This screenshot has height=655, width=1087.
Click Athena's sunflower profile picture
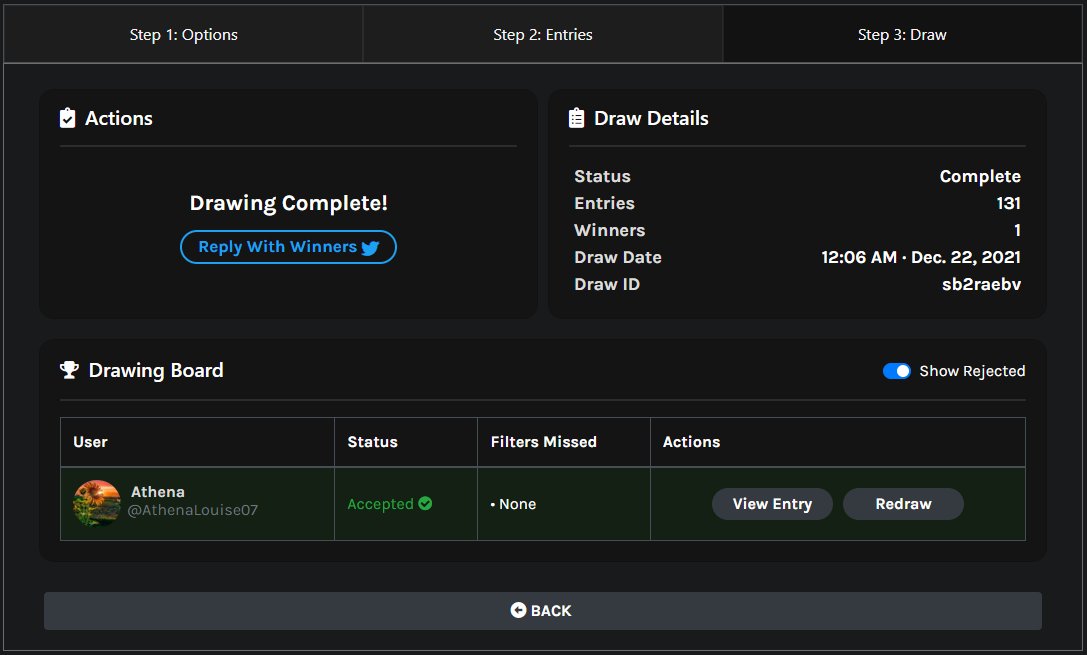tap(97, 503)
